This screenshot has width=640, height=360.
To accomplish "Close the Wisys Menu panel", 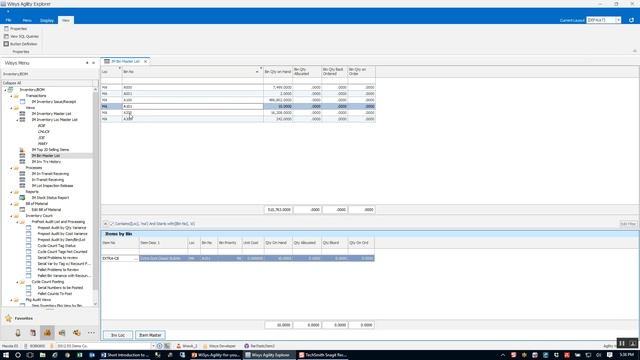I will pos(93,63).
